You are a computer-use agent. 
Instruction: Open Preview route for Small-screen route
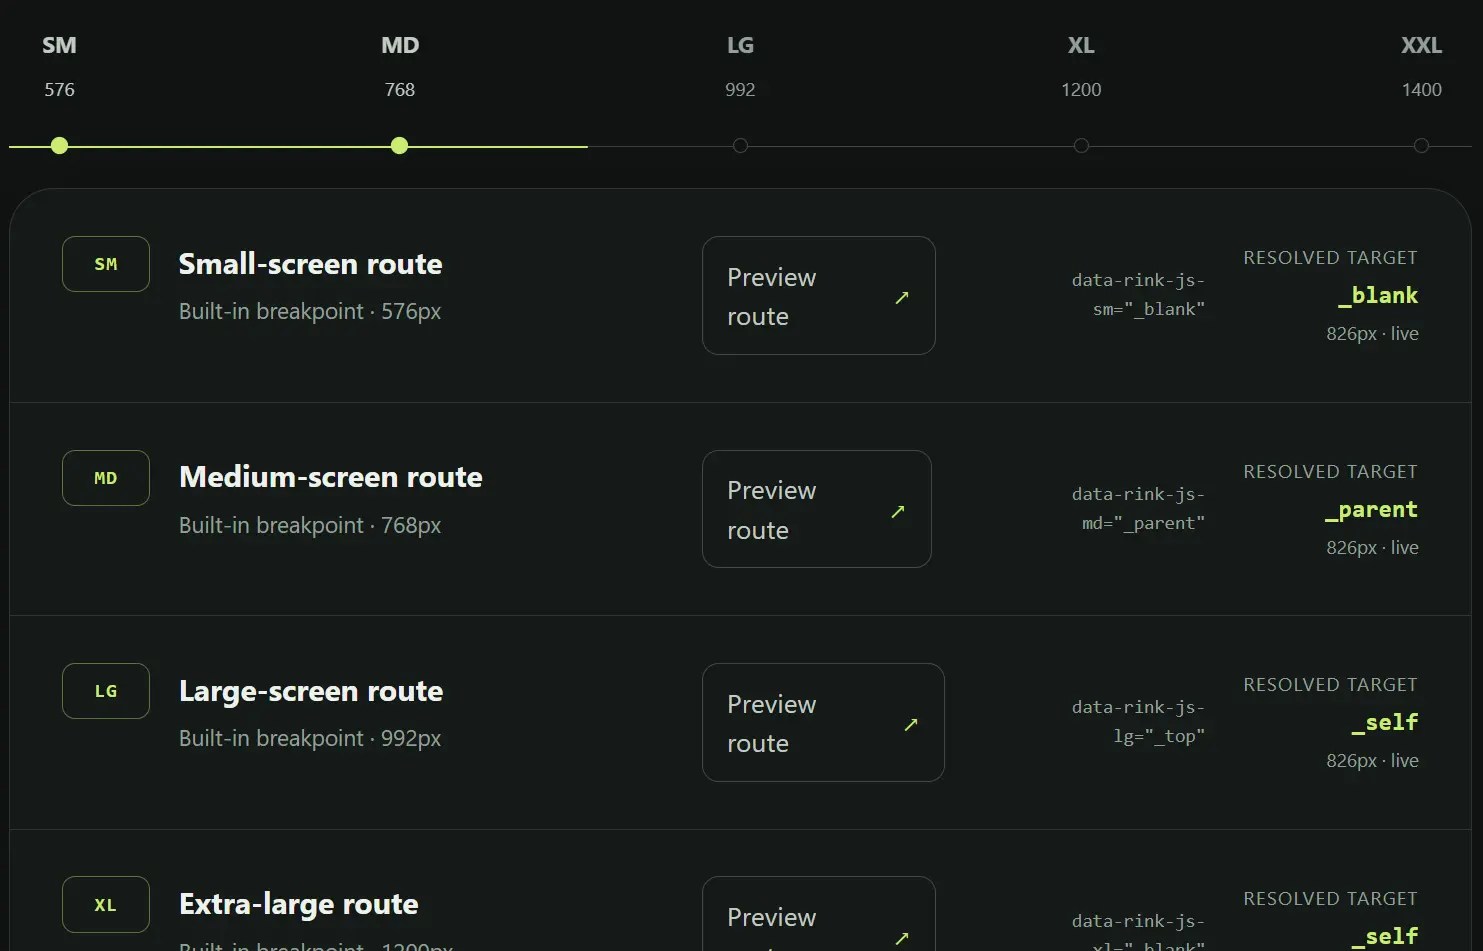click(819, 295)
